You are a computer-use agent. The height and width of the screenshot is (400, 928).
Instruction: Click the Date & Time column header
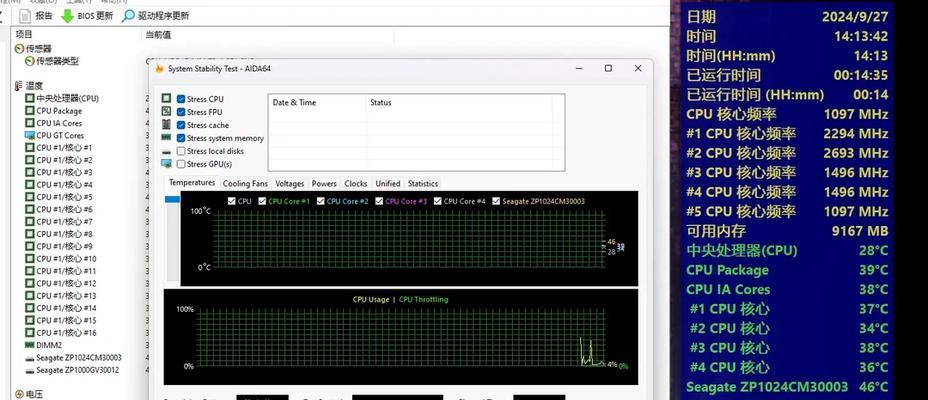294,102
